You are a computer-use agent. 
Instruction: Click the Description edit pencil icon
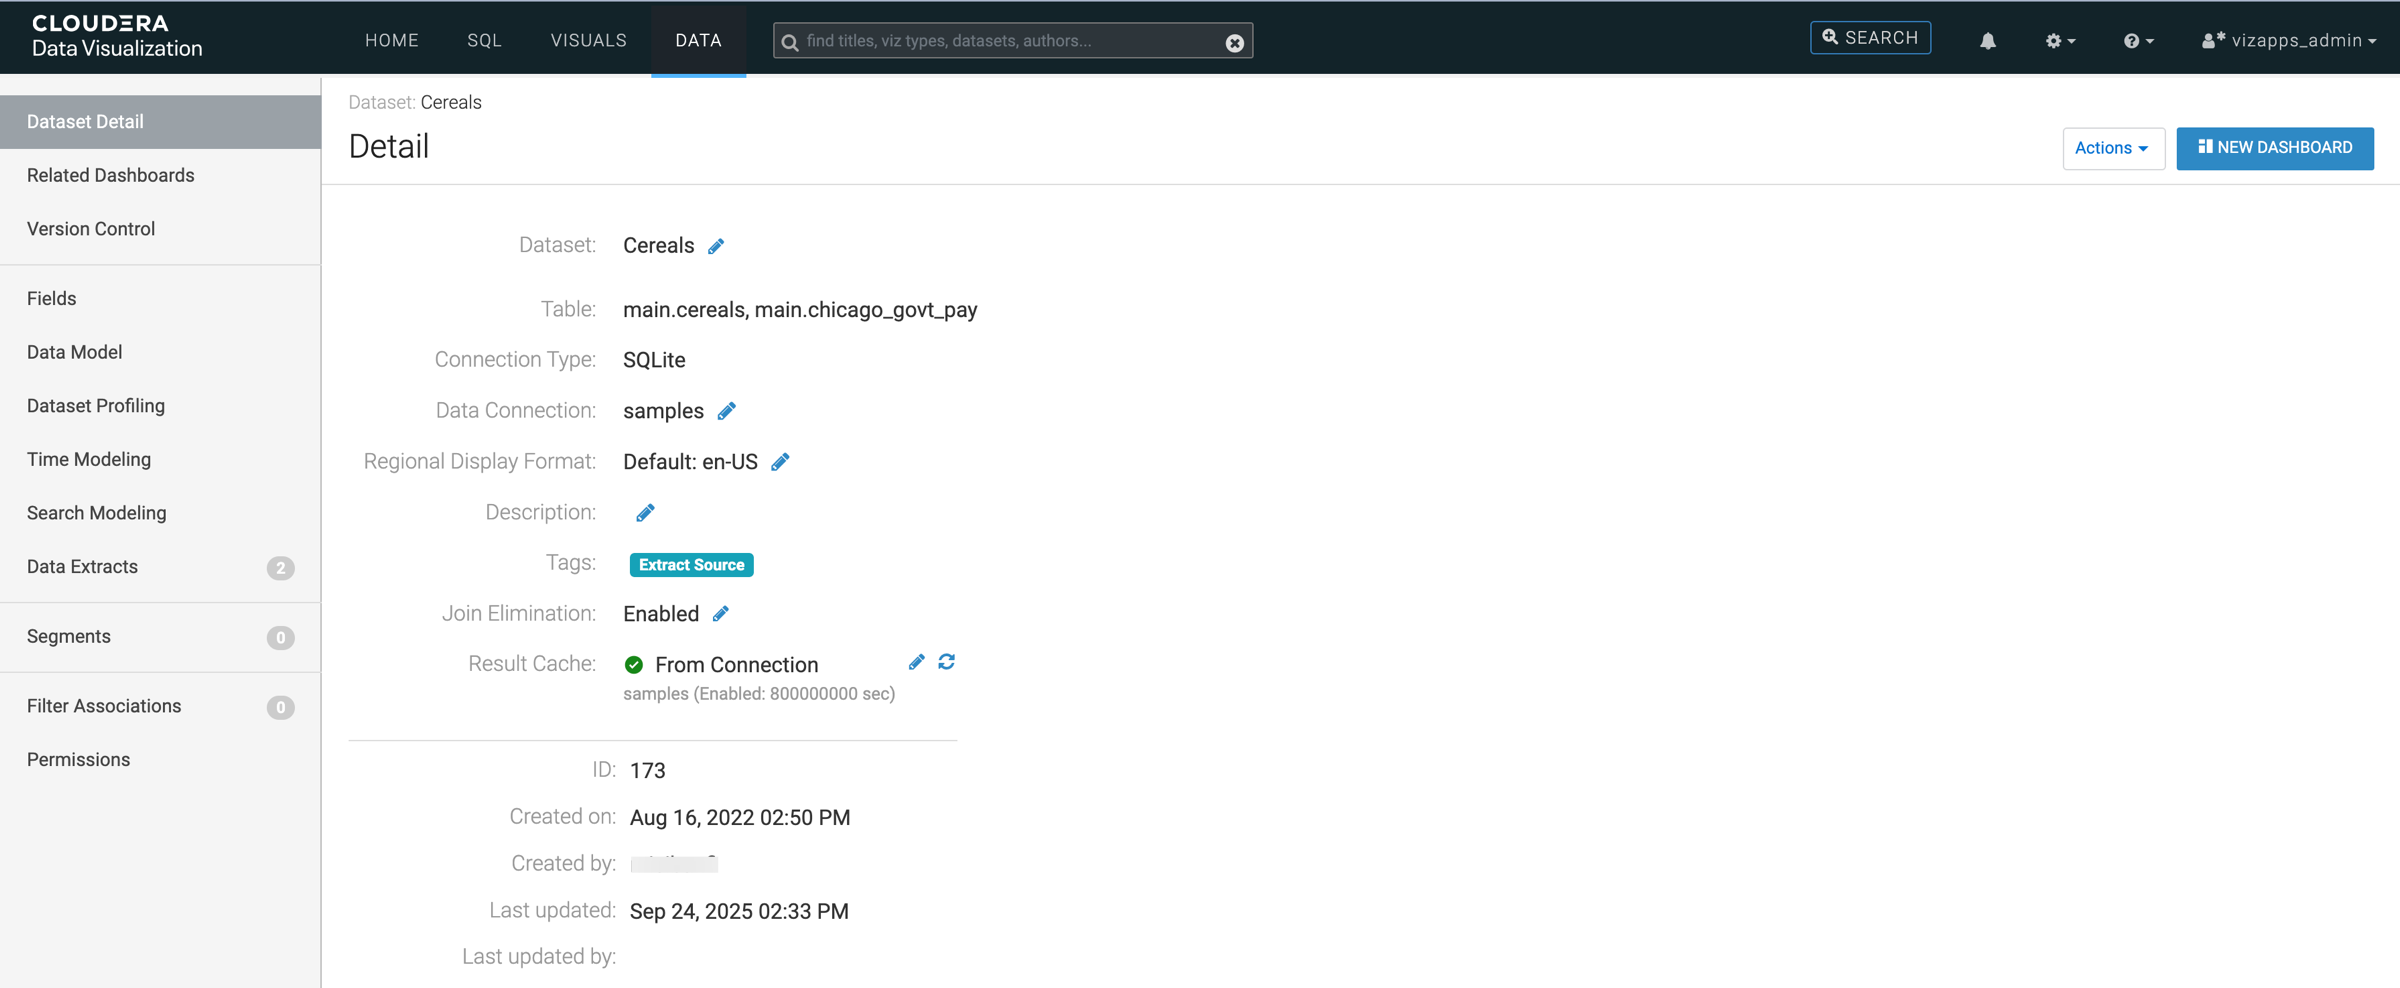point(645,513)
